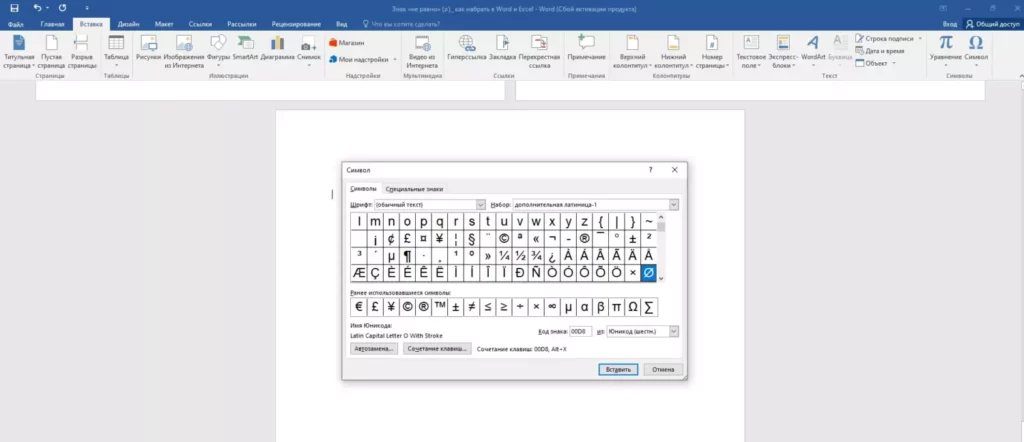
Task: Insert a Перекрестная ссылка cross-reference
Action: point(539,52)
